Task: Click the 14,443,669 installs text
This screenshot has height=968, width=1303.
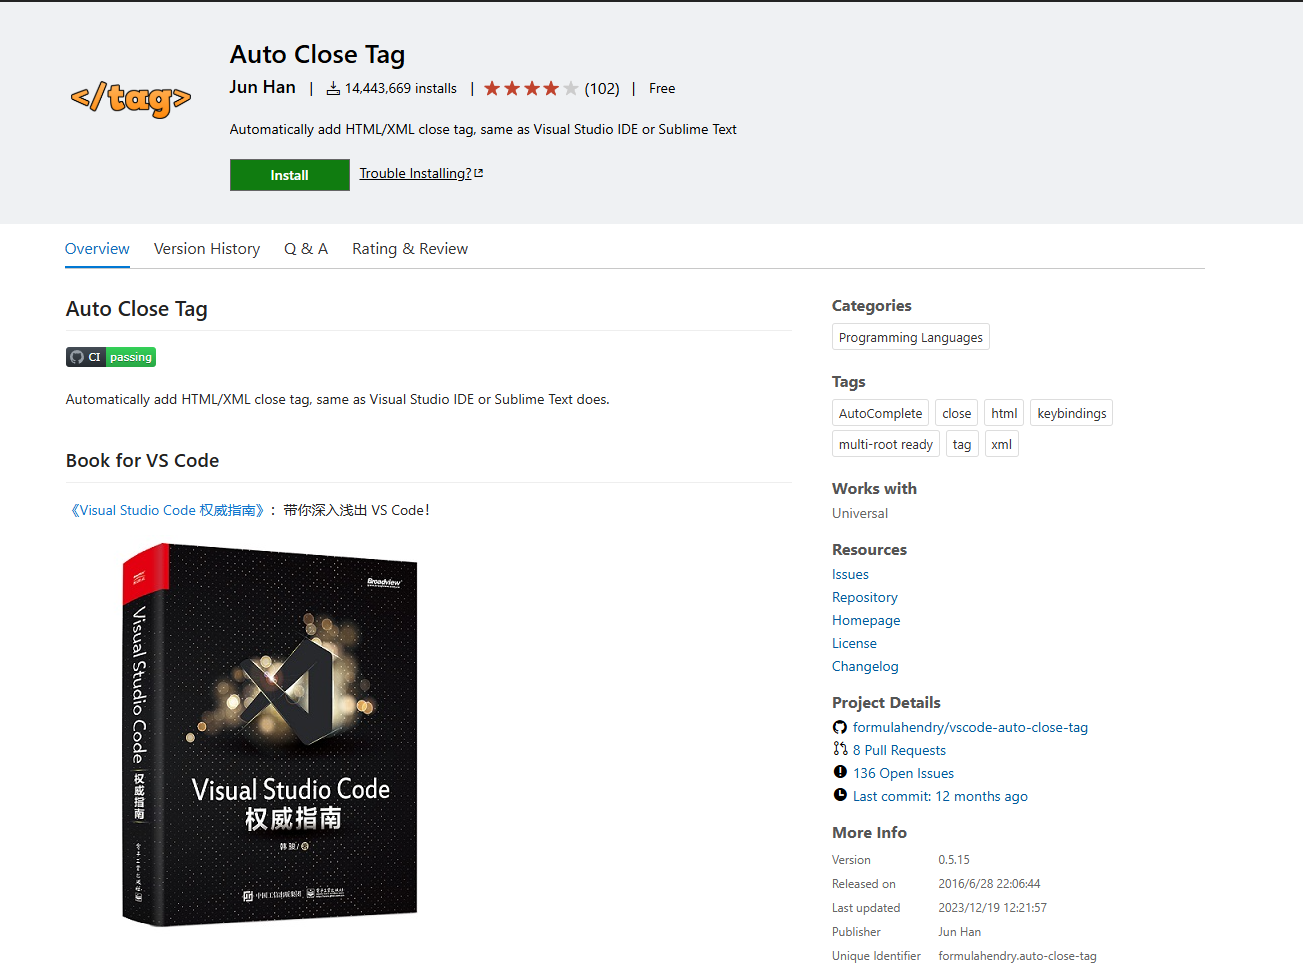Action: tap(401, 88)
